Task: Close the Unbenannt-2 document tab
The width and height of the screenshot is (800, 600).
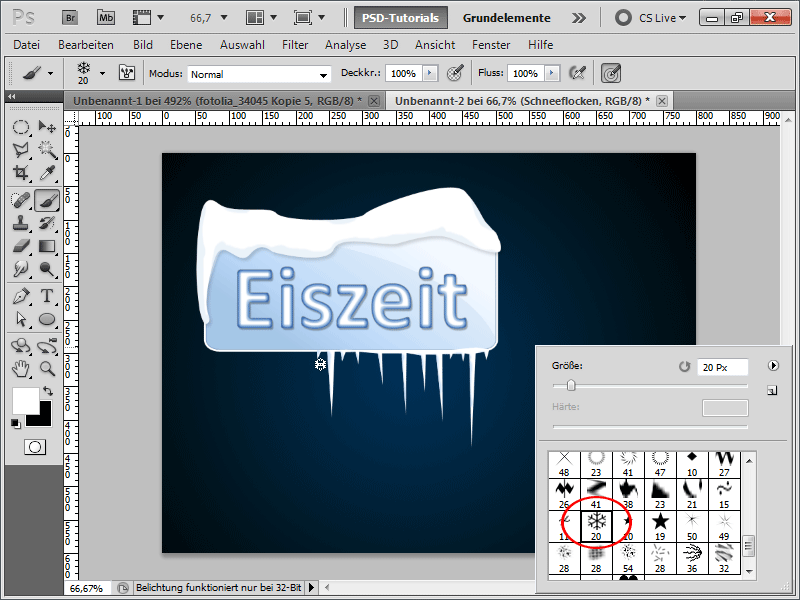Action: point(662,101)
